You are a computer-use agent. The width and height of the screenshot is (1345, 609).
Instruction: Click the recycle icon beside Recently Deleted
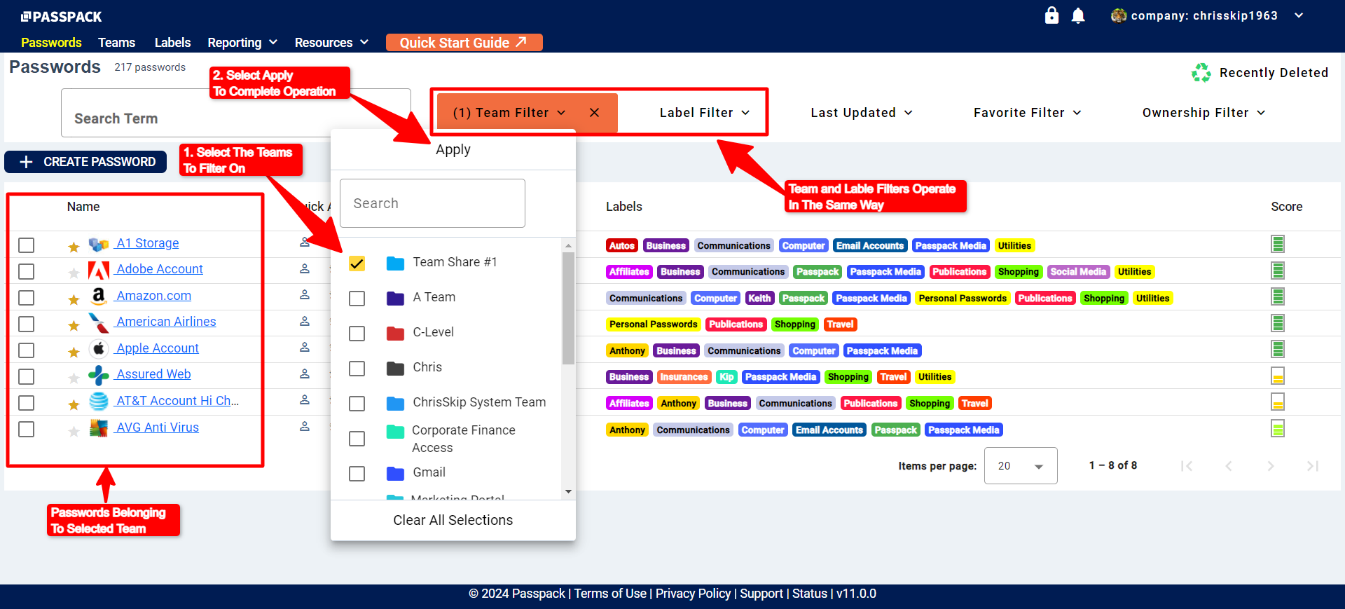pos(1201,73)
